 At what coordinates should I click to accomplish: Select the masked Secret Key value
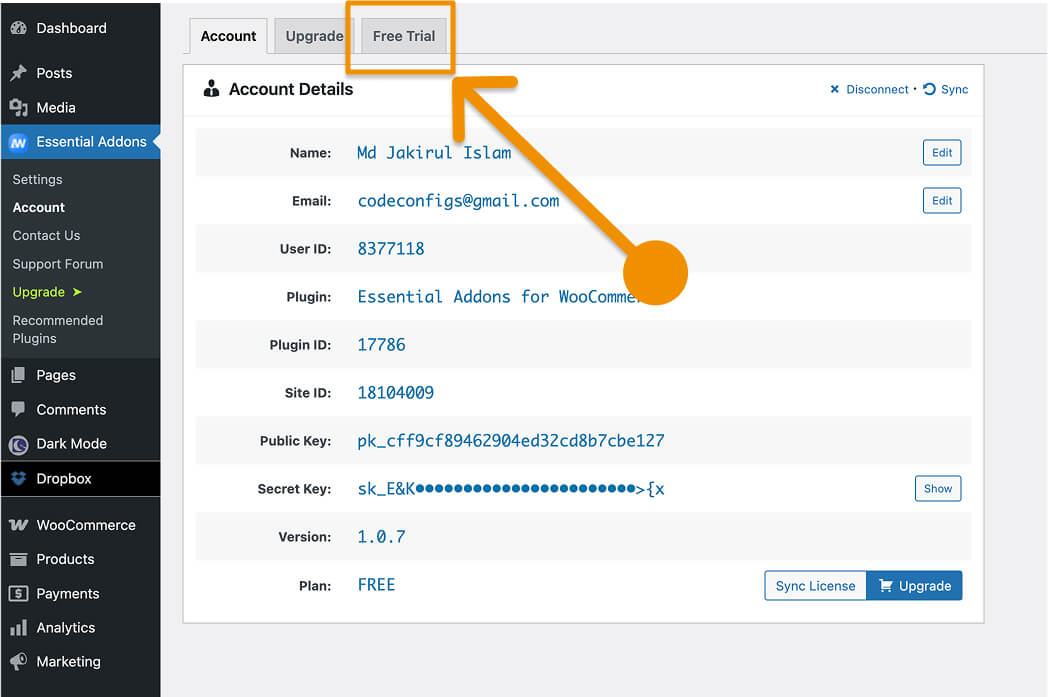pyautogui.click(x=511, y=489)
